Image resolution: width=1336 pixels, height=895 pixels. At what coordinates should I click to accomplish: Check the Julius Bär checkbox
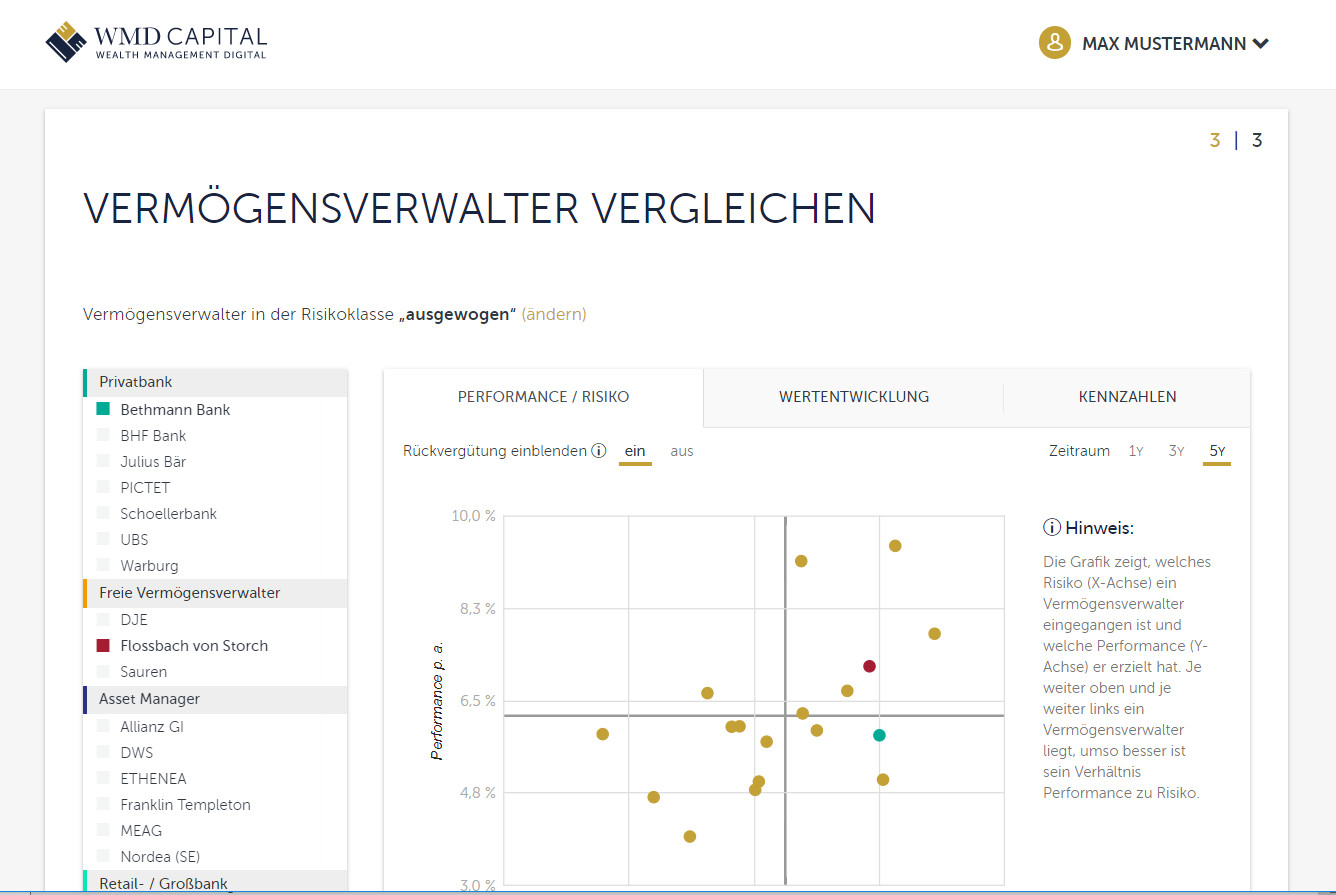tap(103, 461)
